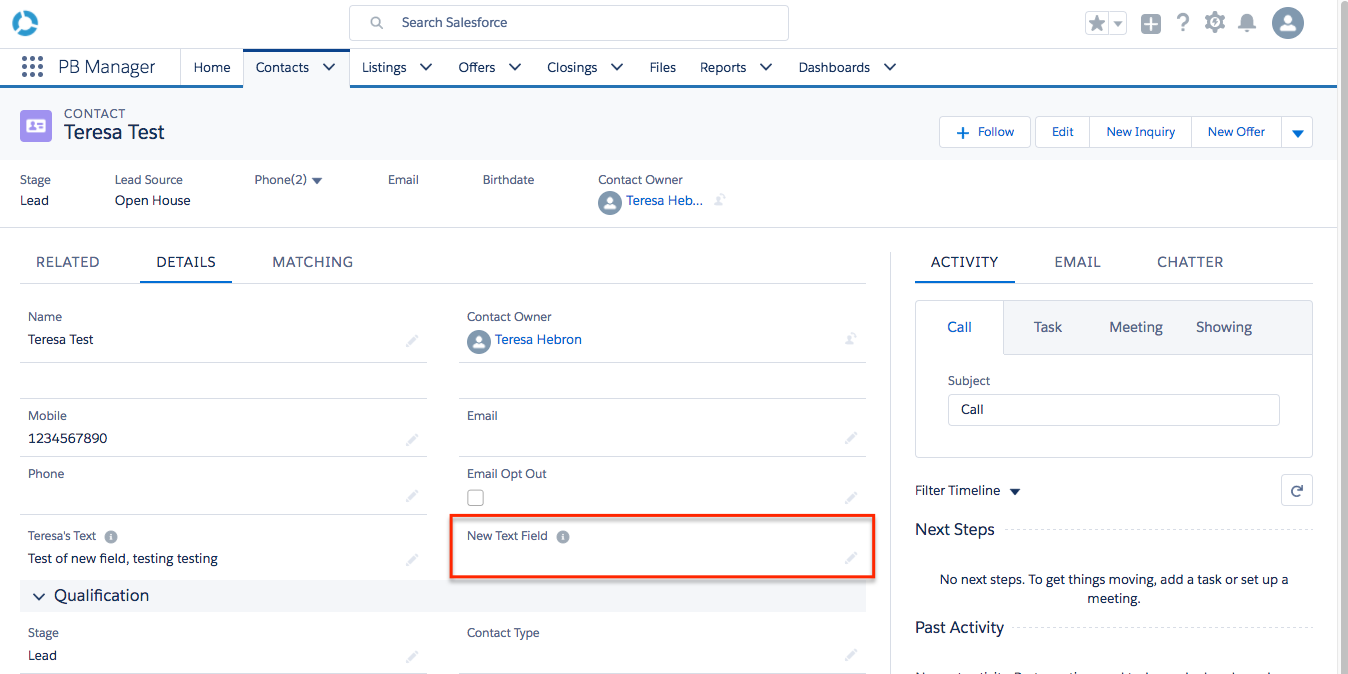Click the DETAILS tab
The image size is (1348, 674).
186,262
